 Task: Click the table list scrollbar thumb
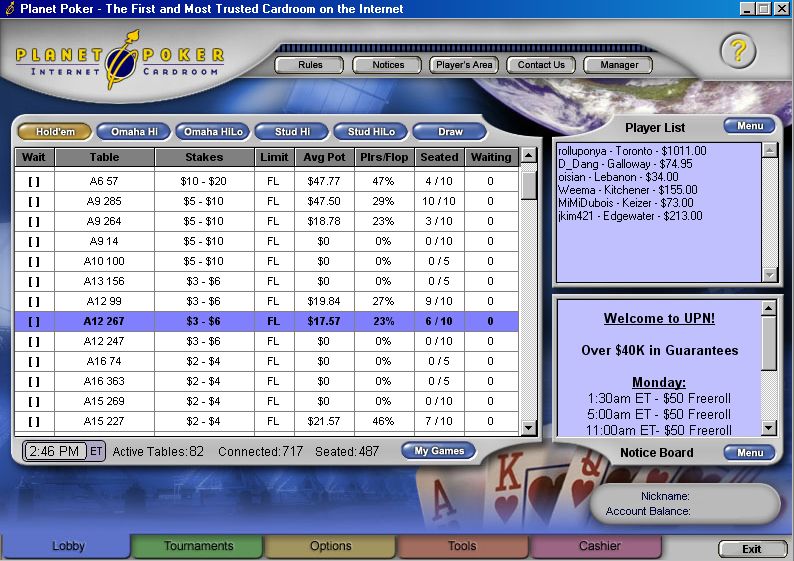[x=528, y=186]
